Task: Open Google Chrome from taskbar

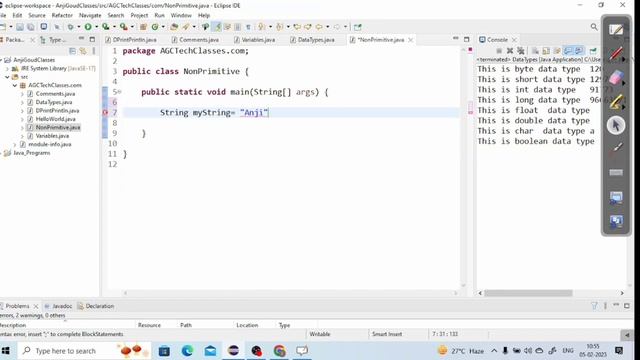Action: (280, 351)
